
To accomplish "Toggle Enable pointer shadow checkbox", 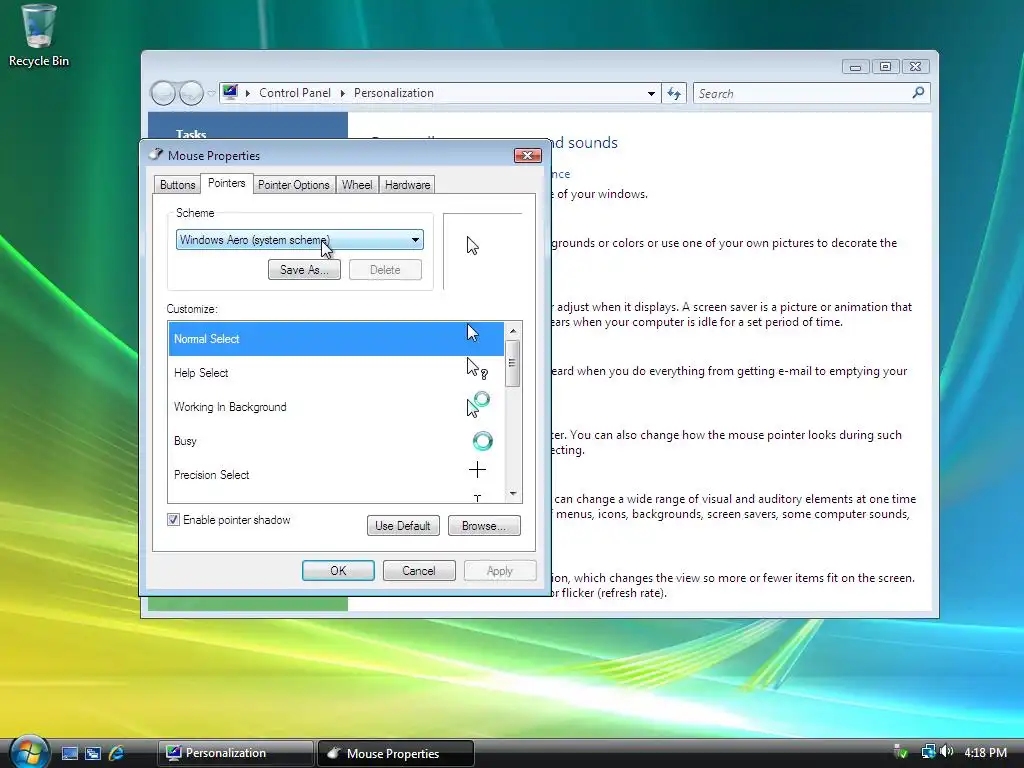I will click(173, 520).
